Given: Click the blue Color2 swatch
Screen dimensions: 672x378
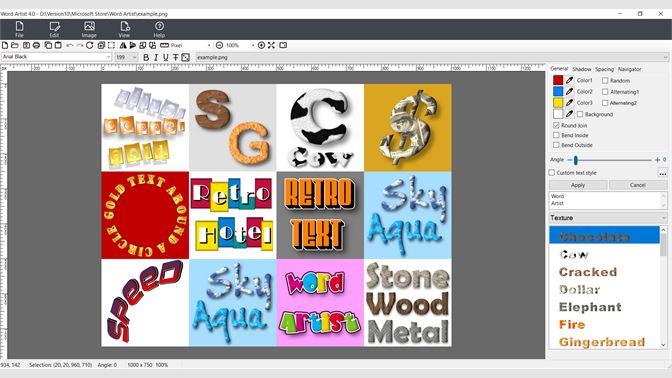Looking at the screenshot, I should (558, 91).
